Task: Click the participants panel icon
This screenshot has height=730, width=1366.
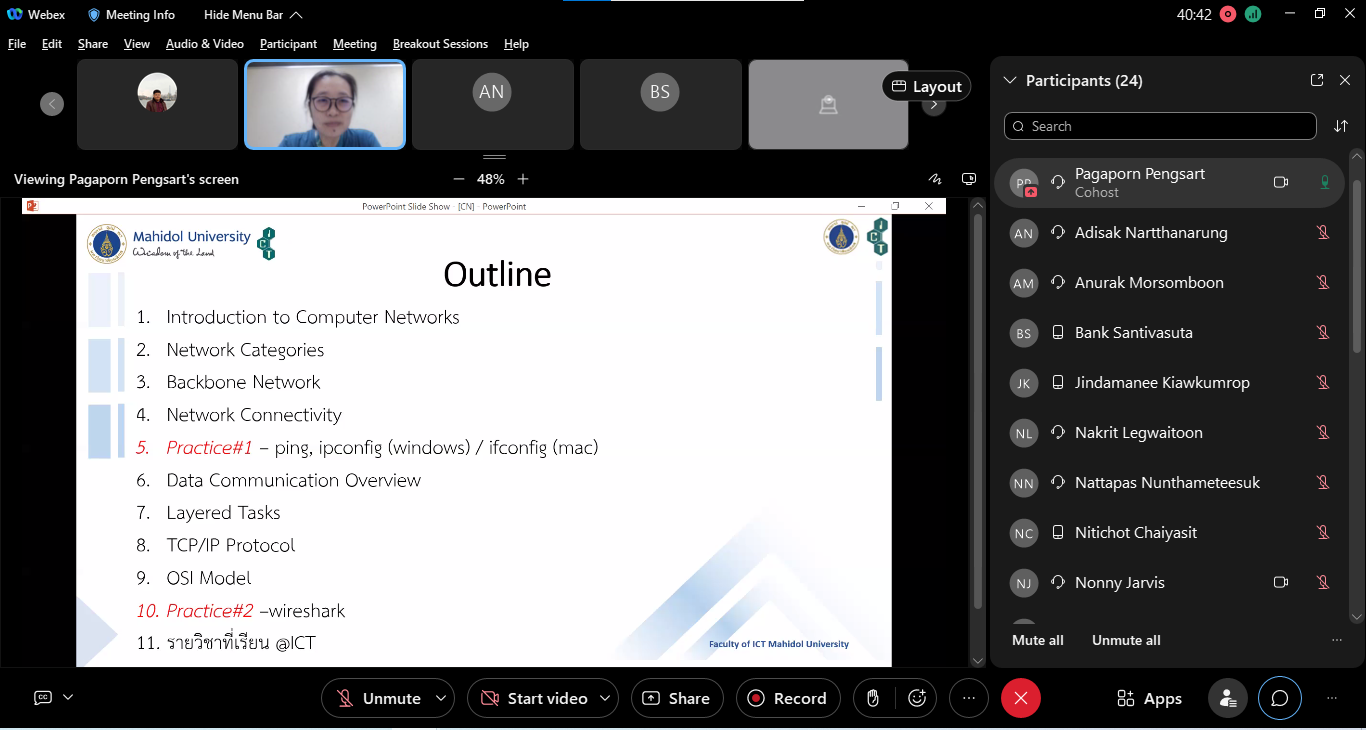Action: tap(1227, 698)
